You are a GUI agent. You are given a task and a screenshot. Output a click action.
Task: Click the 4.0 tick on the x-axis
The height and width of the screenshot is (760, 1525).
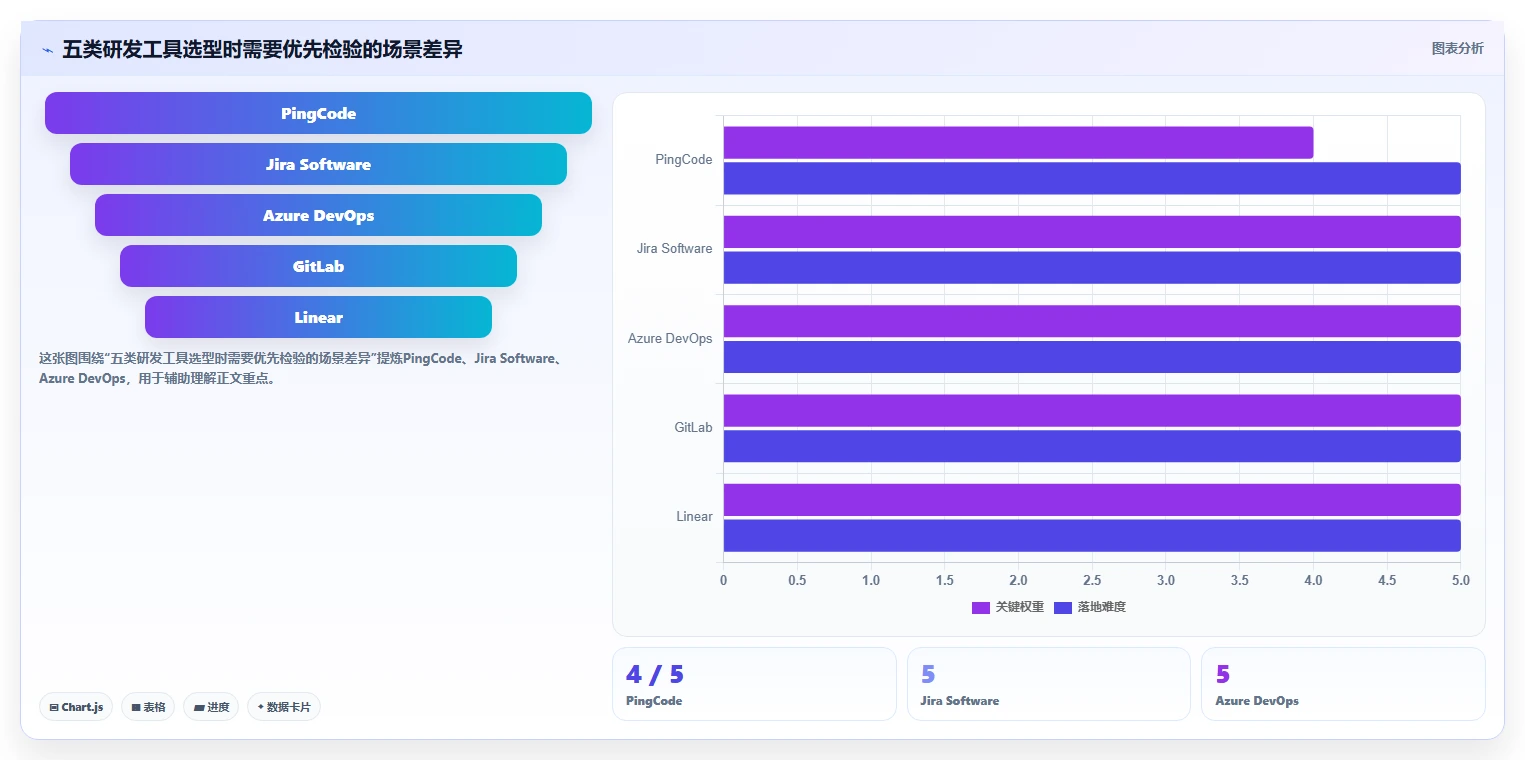pyautogui.click(x=1313, y=580)
